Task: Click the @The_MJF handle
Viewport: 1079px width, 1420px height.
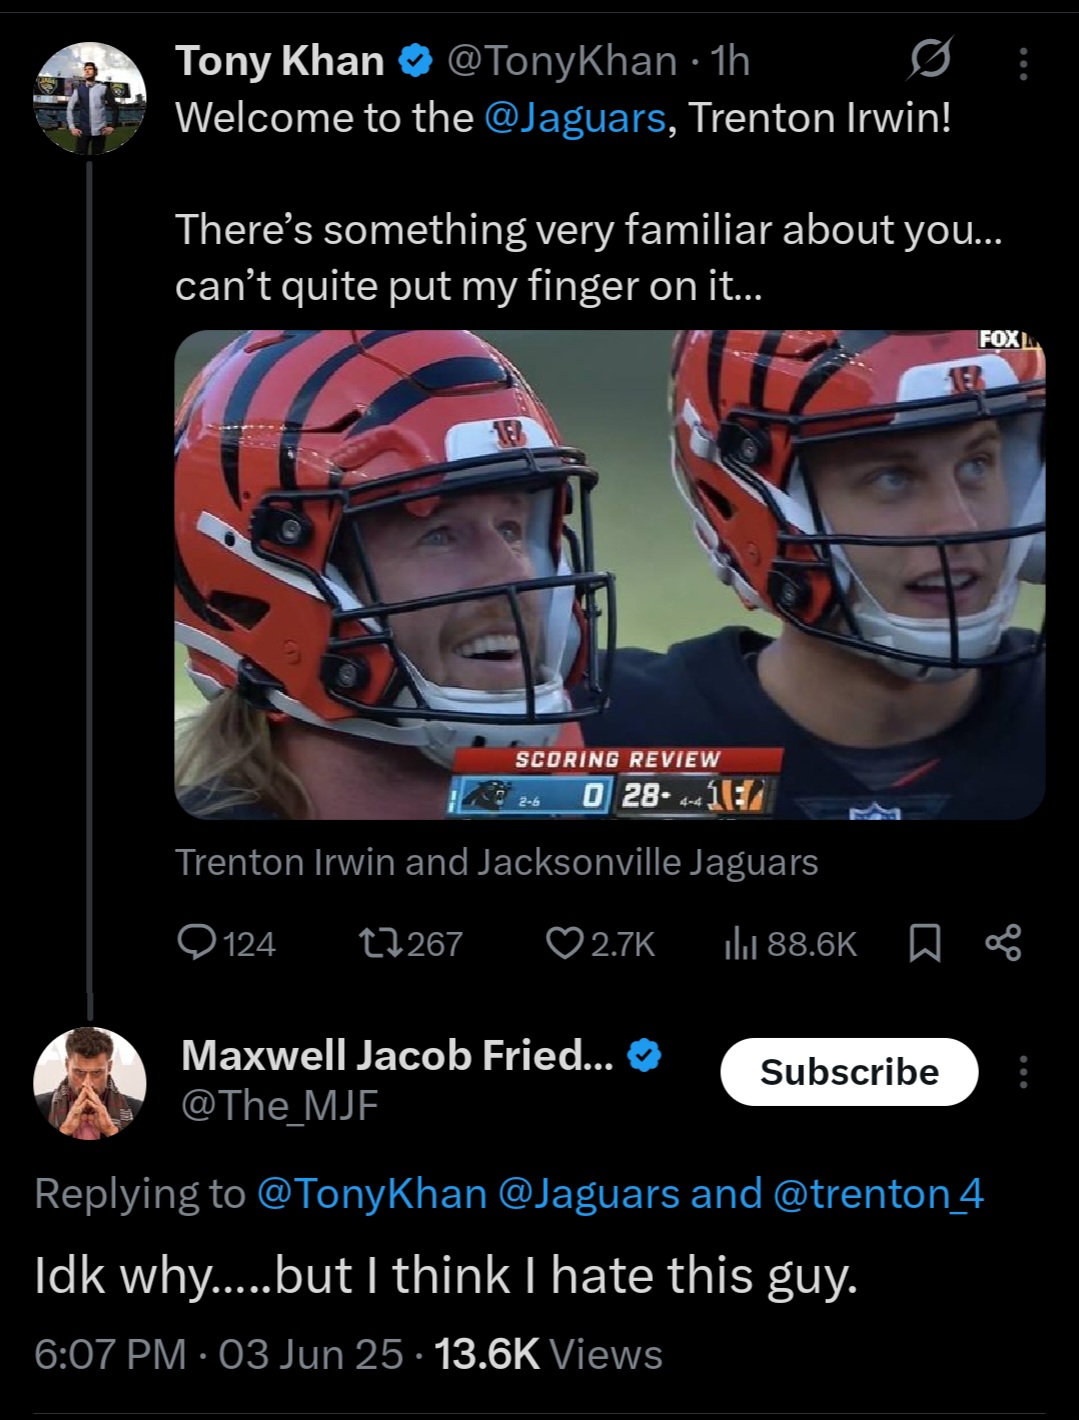Action: pos(279,1105)
